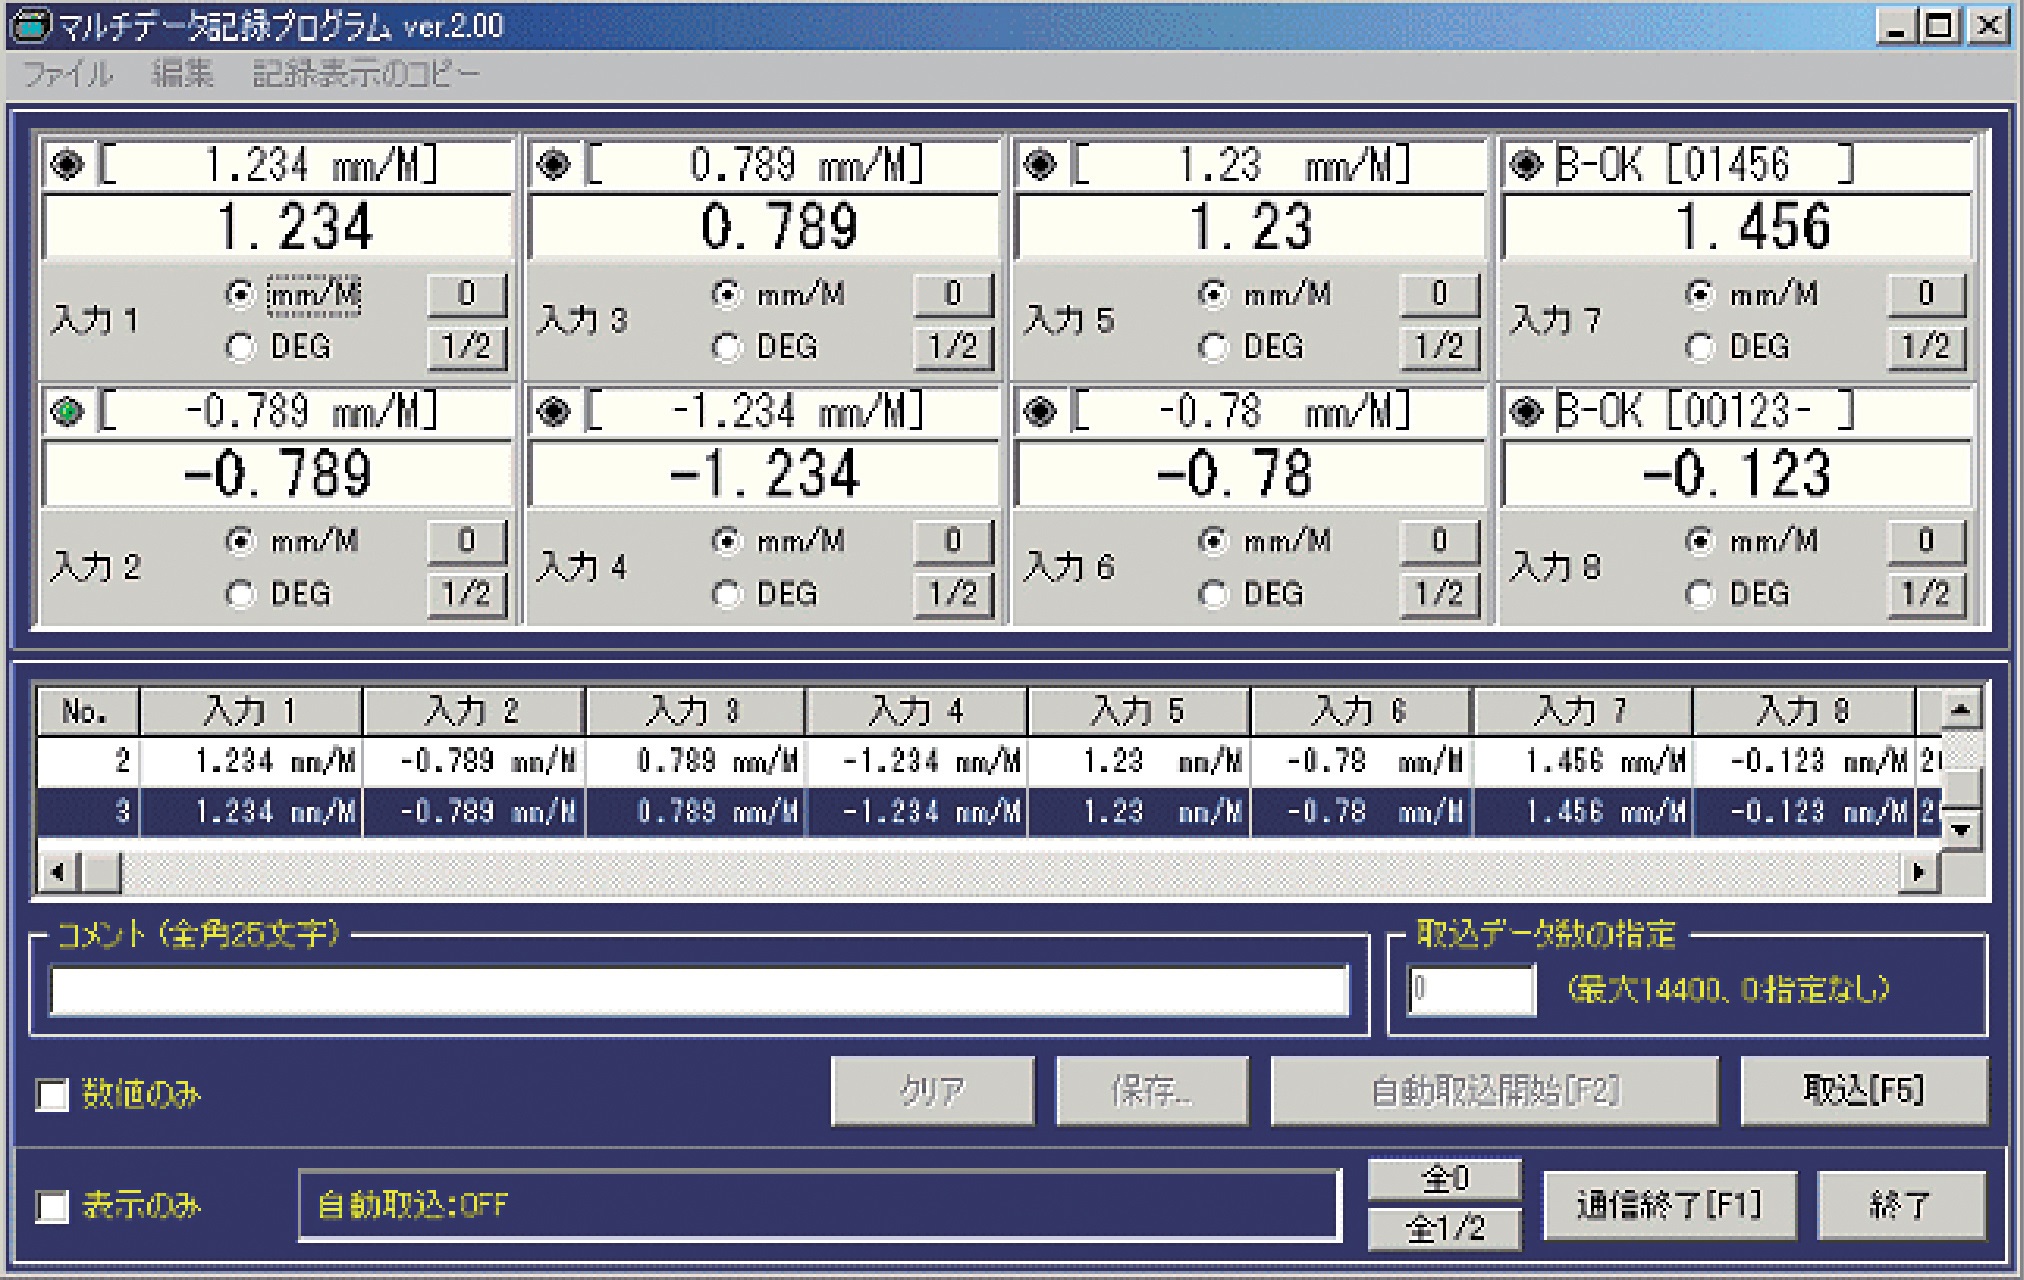Click the 取込データ数の指定 number field
The image size is (2024, 1280).
coord(1471,990)
